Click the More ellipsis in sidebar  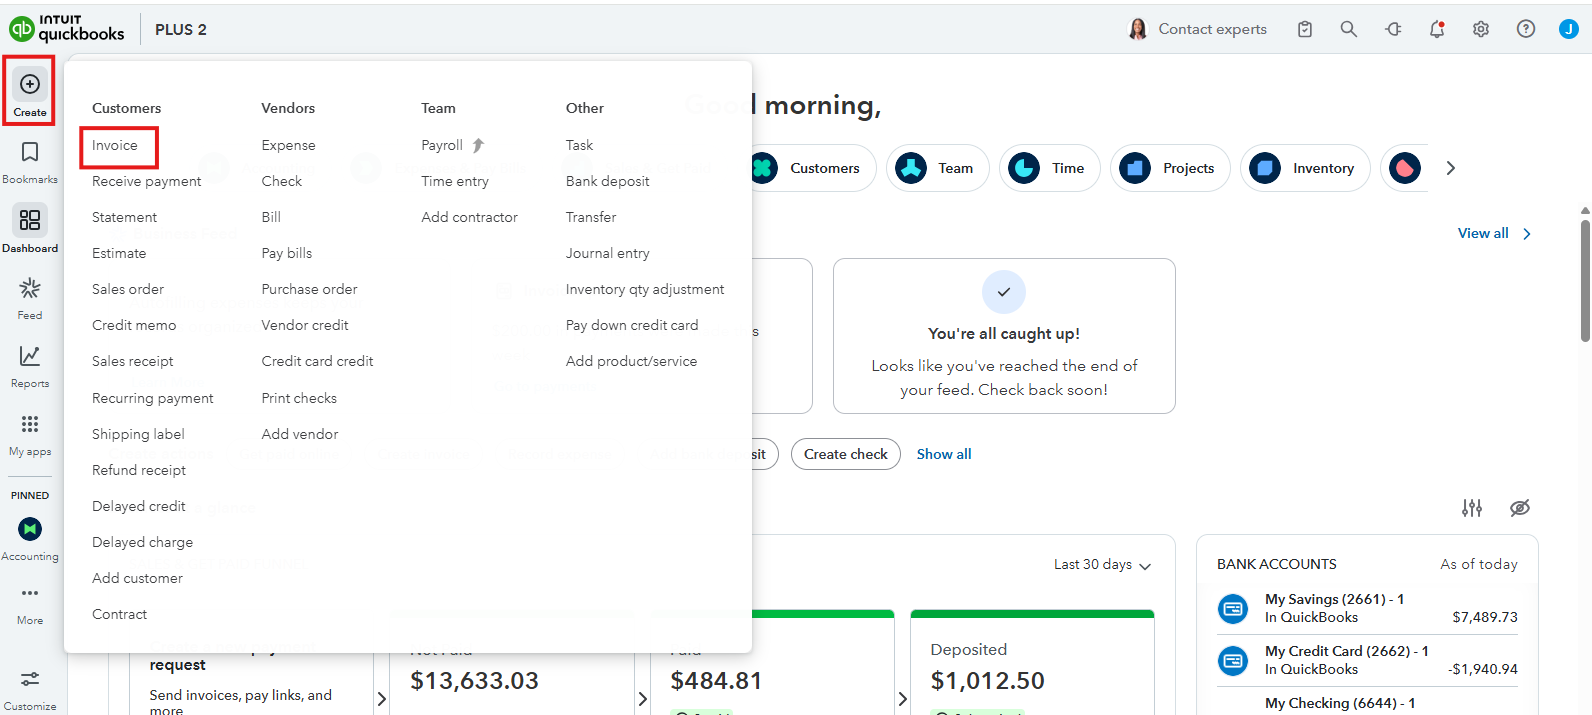(x=30, y=593)
